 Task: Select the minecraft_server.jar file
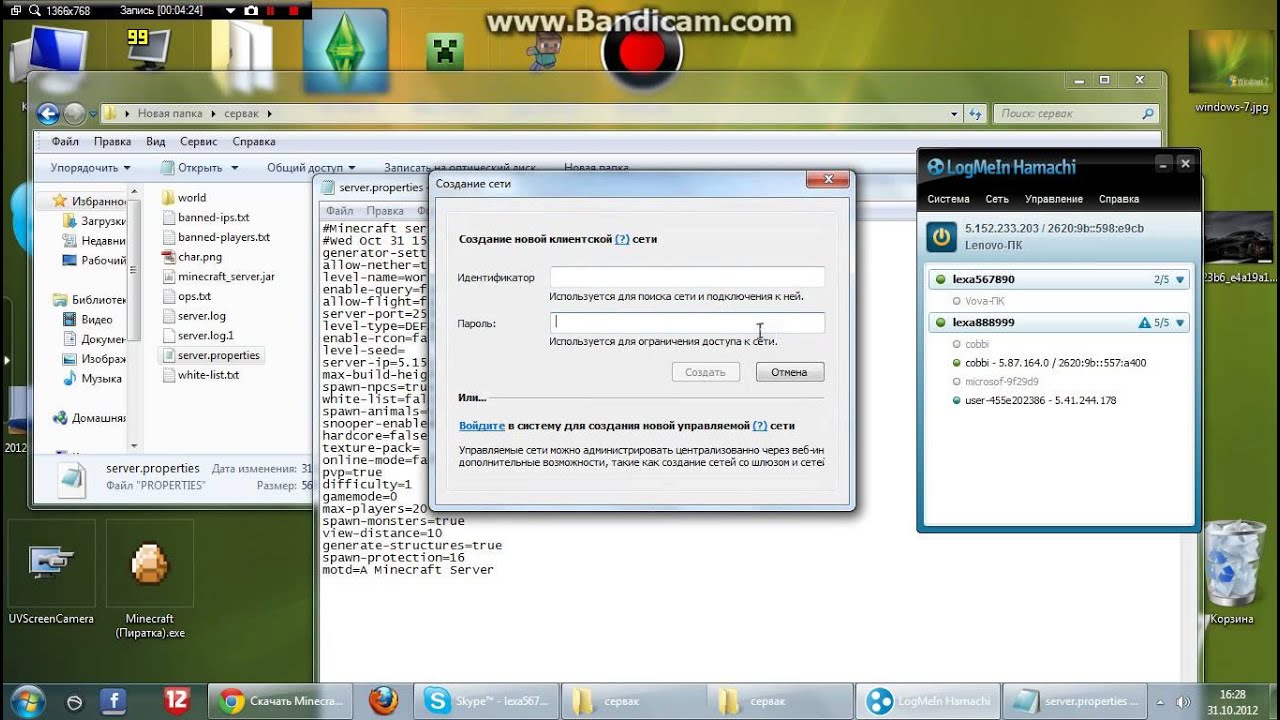pos(218,277)
